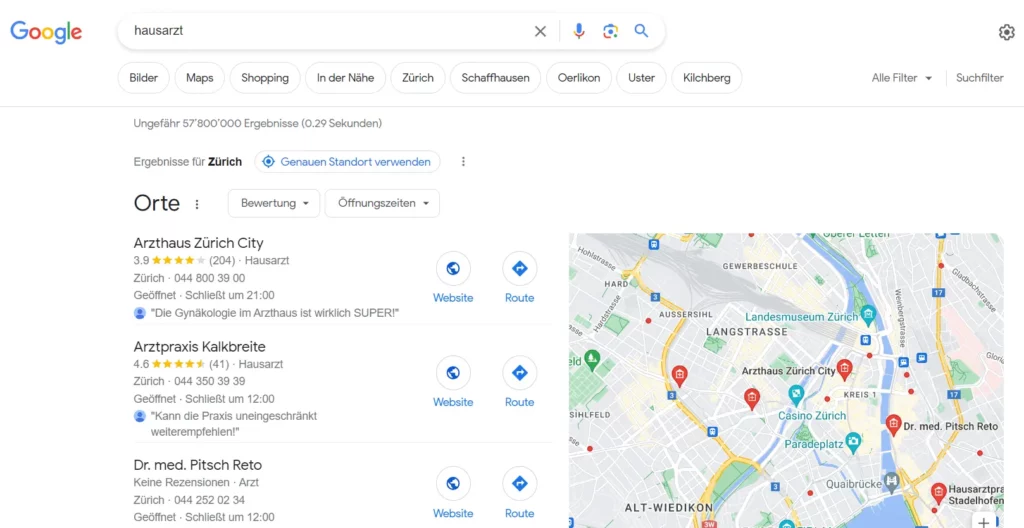Open Arzthaus Zürich City listing title
This screenshot has width=1024, height=528.
(x=199, y=243)
